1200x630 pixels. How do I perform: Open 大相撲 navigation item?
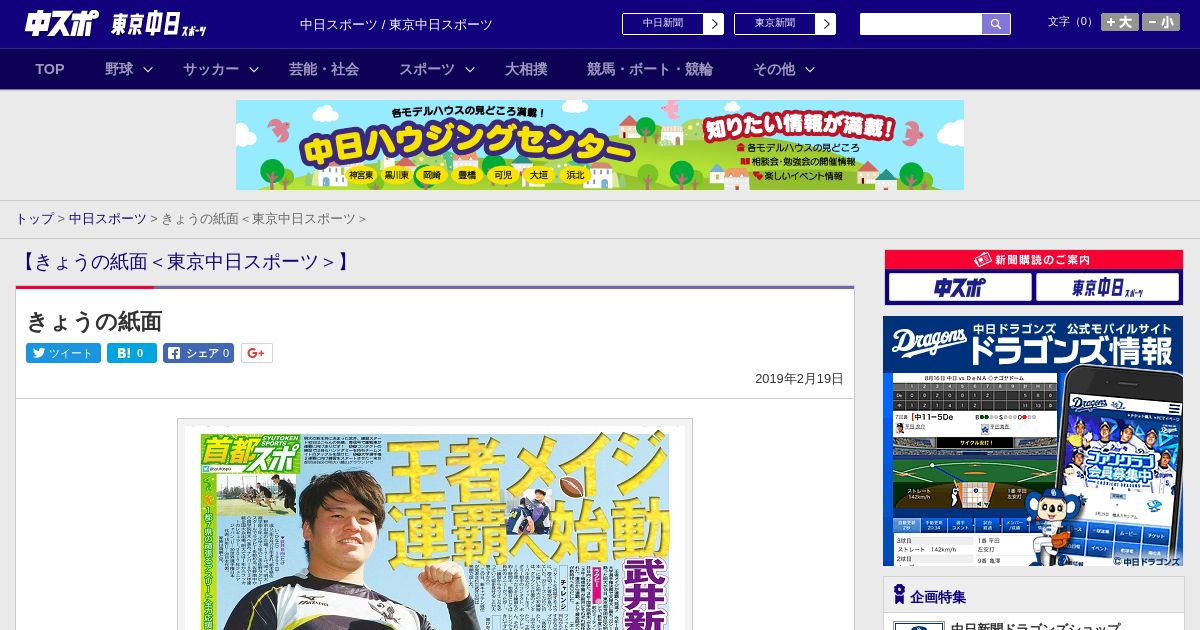point(526,69)
